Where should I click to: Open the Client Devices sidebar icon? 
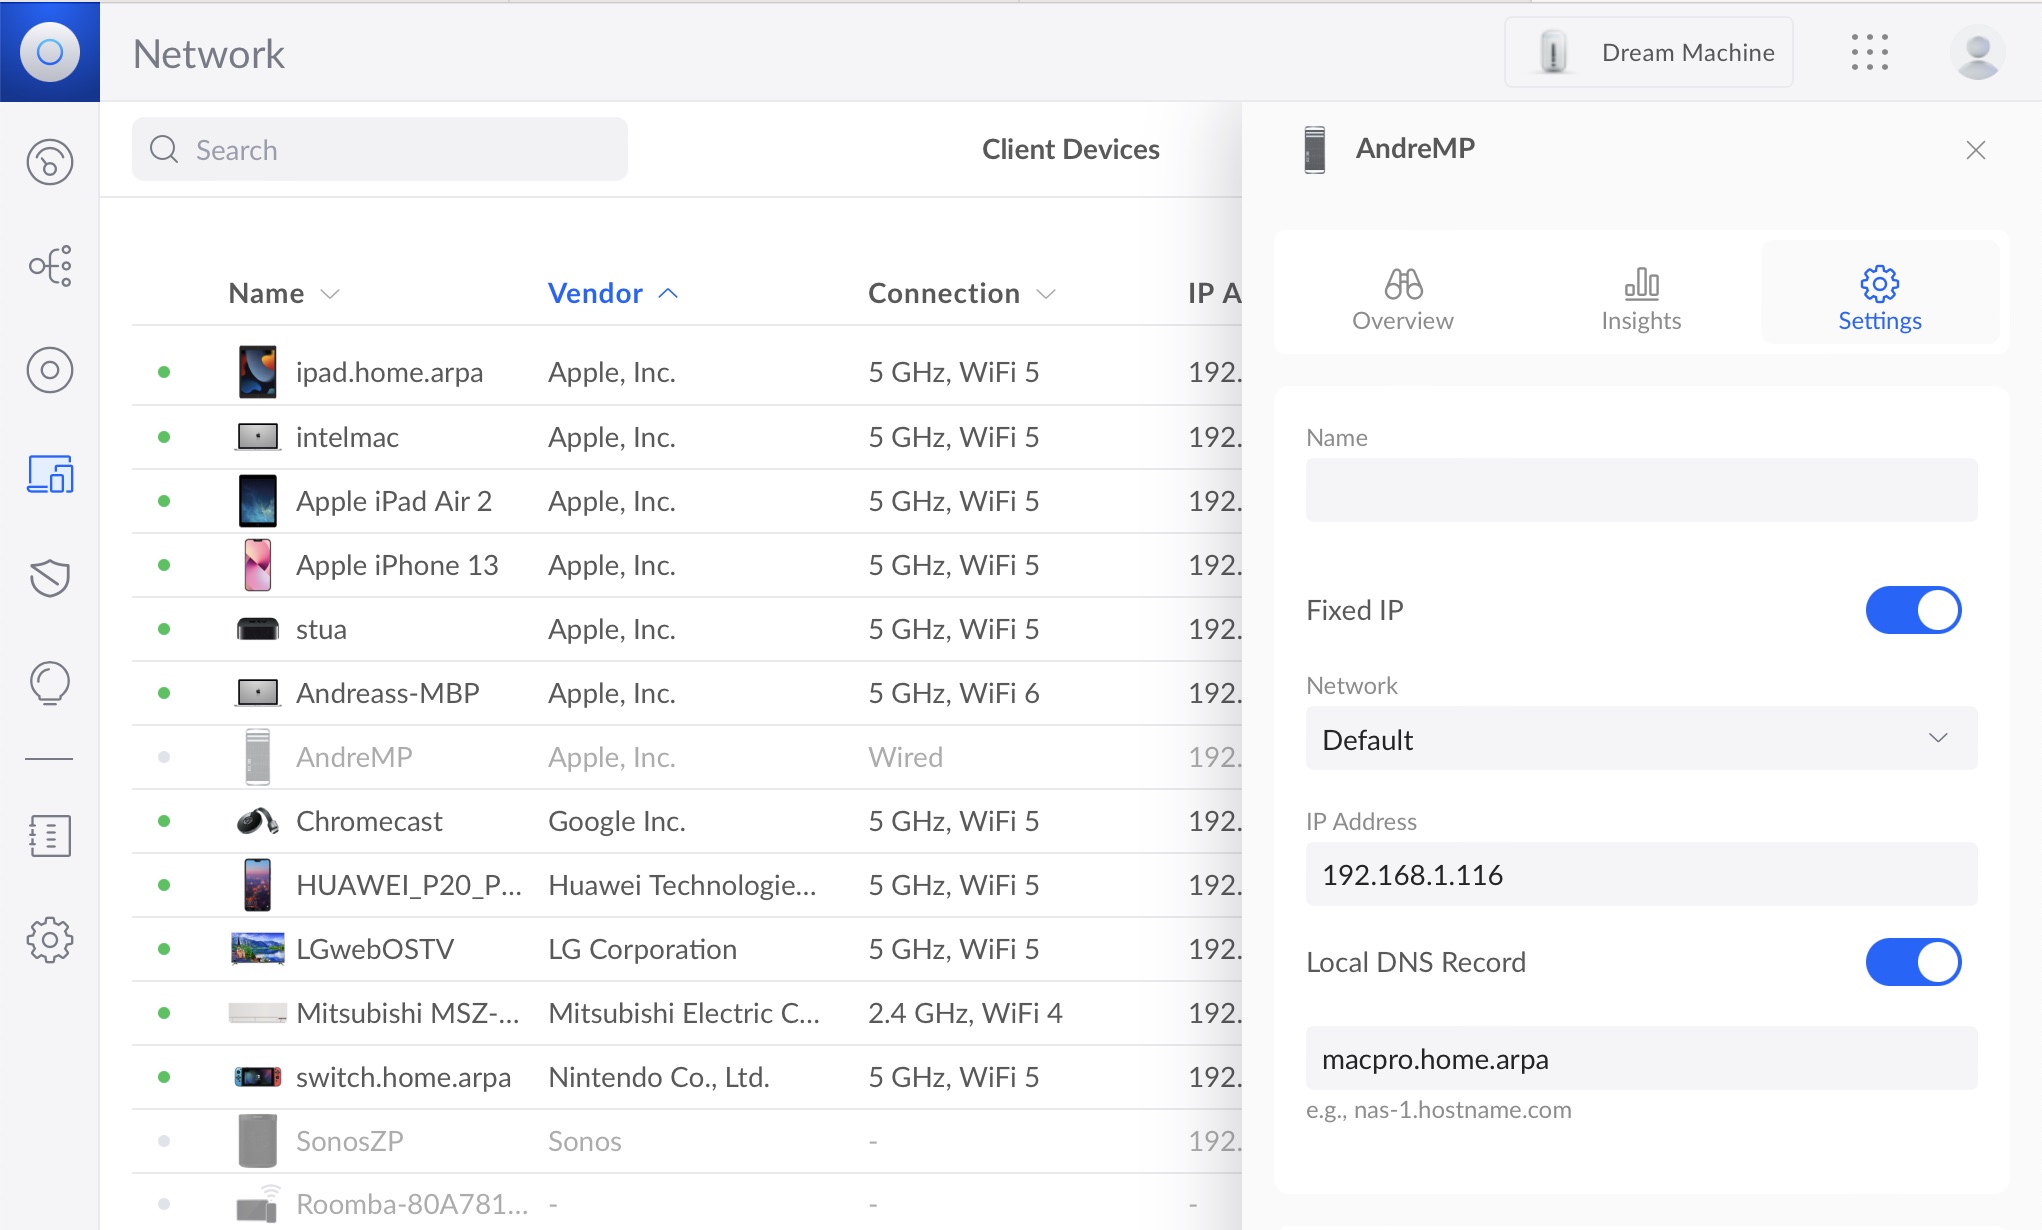[x=50, y=474]
